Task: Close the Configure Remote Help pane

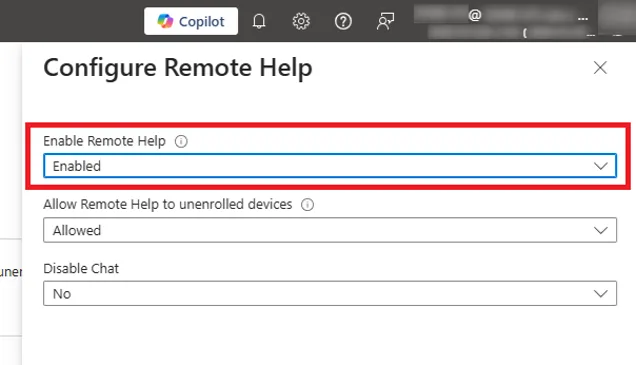Action: coord(600,68)
